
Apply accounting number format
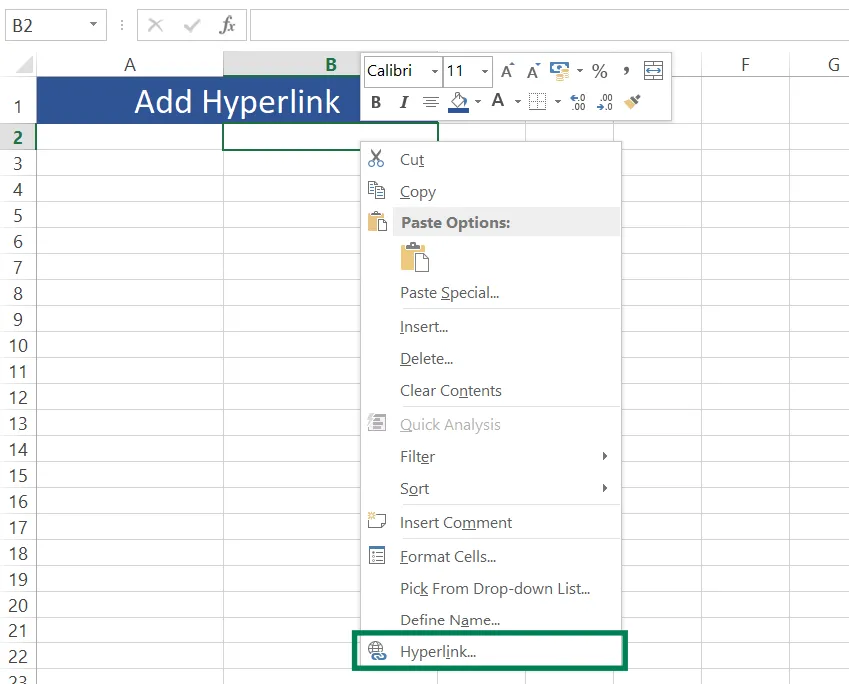[559, 71]
